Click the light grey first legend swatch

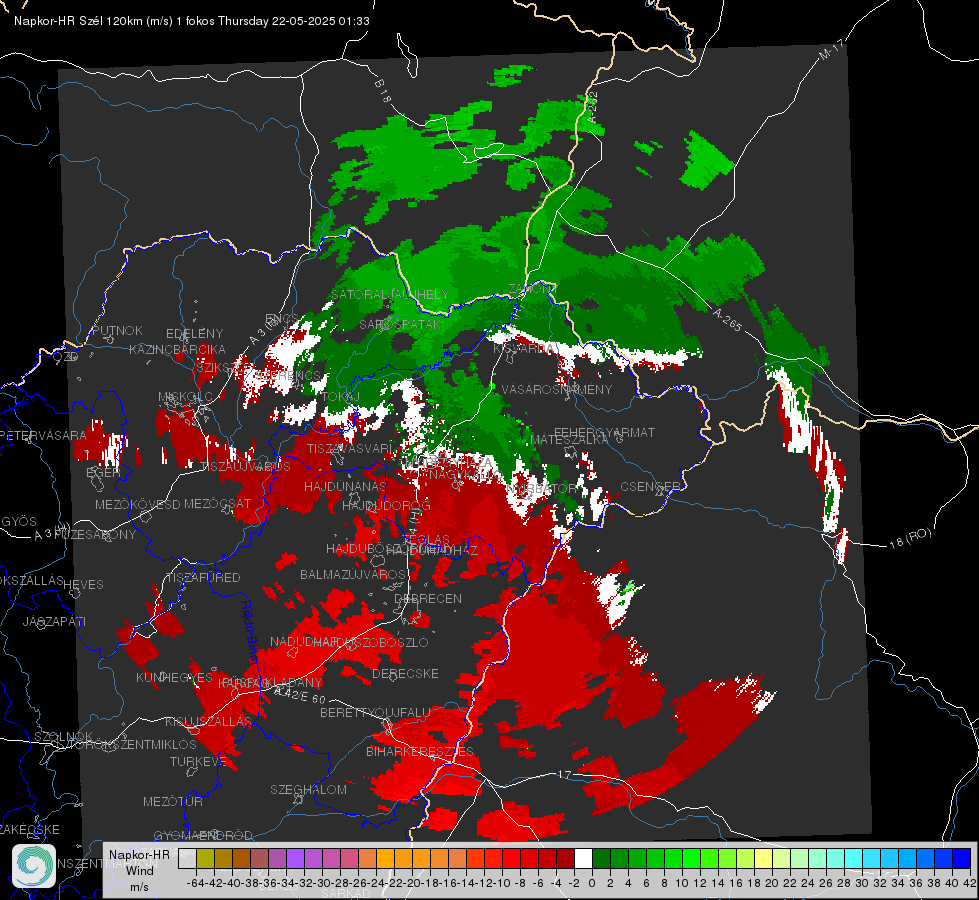coord(187,858)
